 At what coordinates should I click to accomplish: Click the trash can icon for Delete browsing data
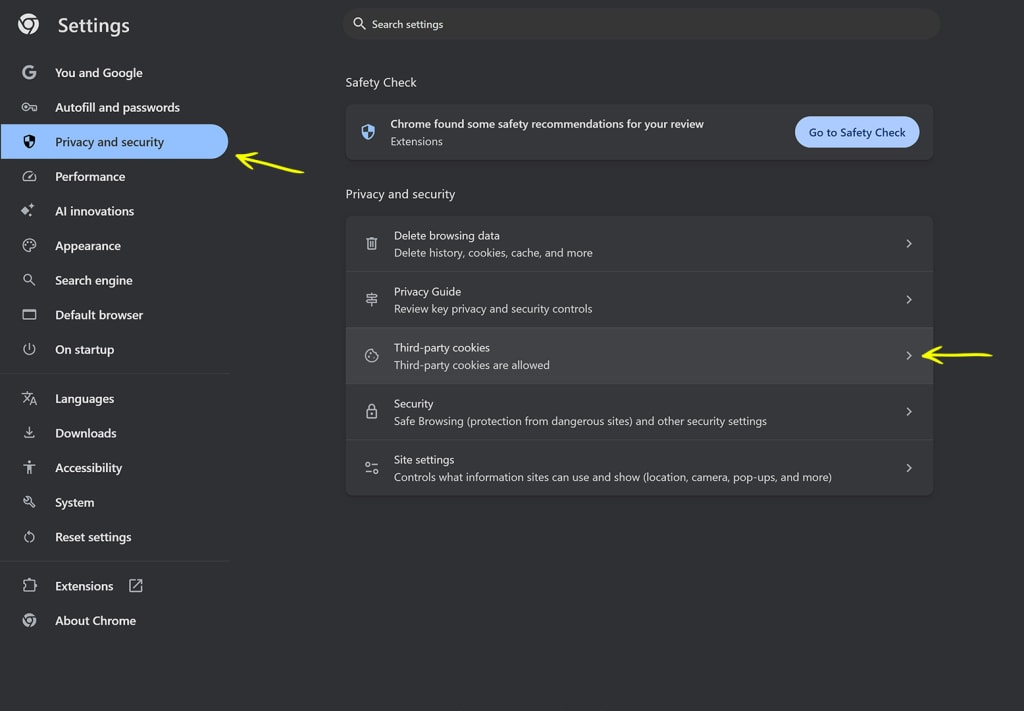click(x=372, y=244)
